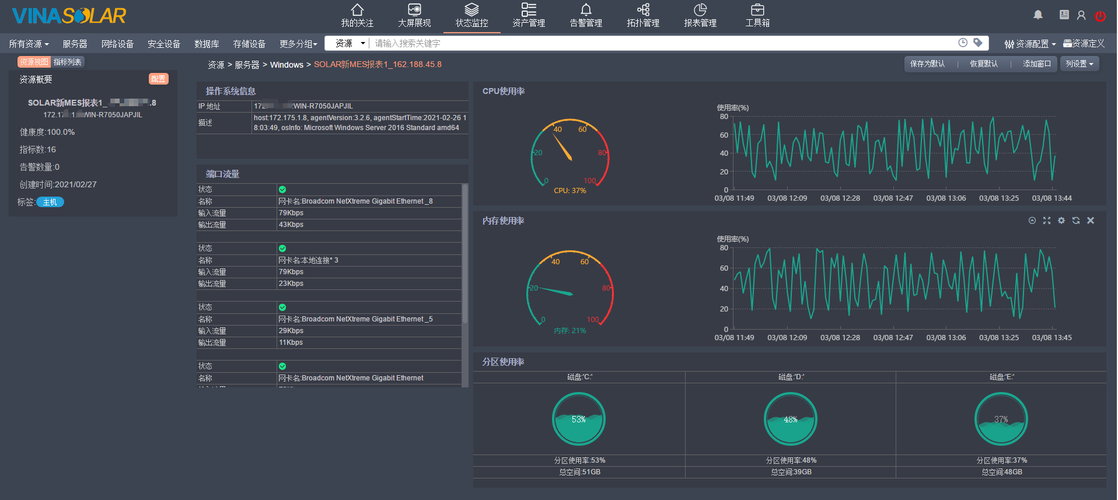Open the 报表管理 report management section
Screen dimensions: 1118x500
tap(700, 15)
